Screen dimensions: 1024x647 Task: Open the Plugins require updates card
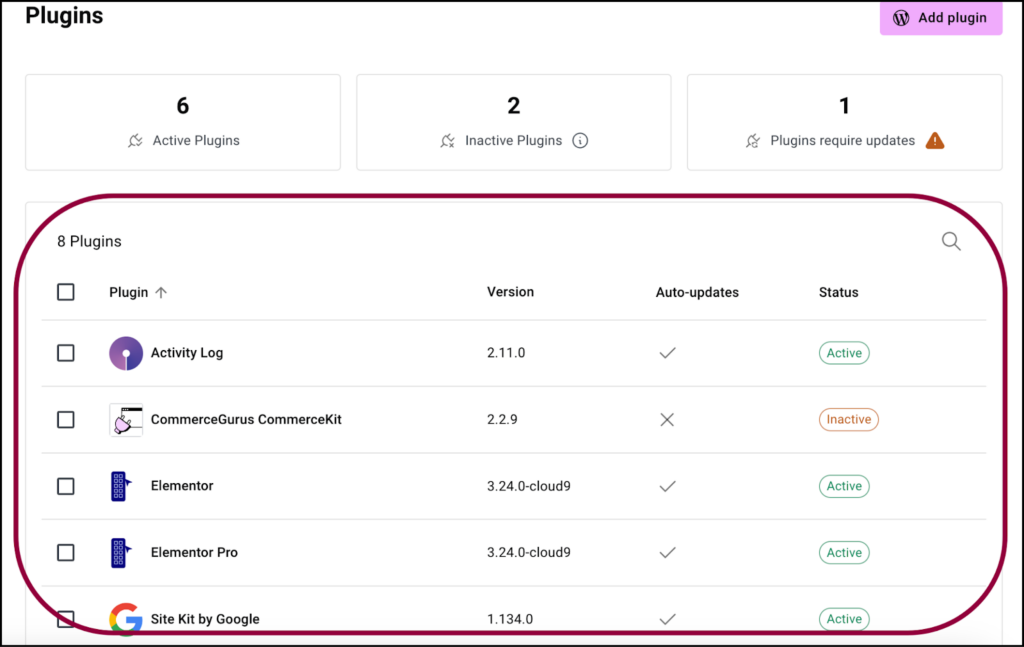click(844, 122)
